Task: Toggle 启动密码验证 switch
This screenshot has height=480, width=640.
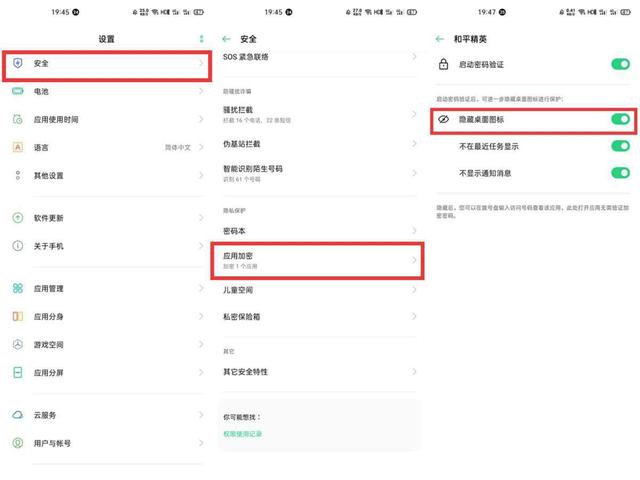Action: (x=620, y=64)
